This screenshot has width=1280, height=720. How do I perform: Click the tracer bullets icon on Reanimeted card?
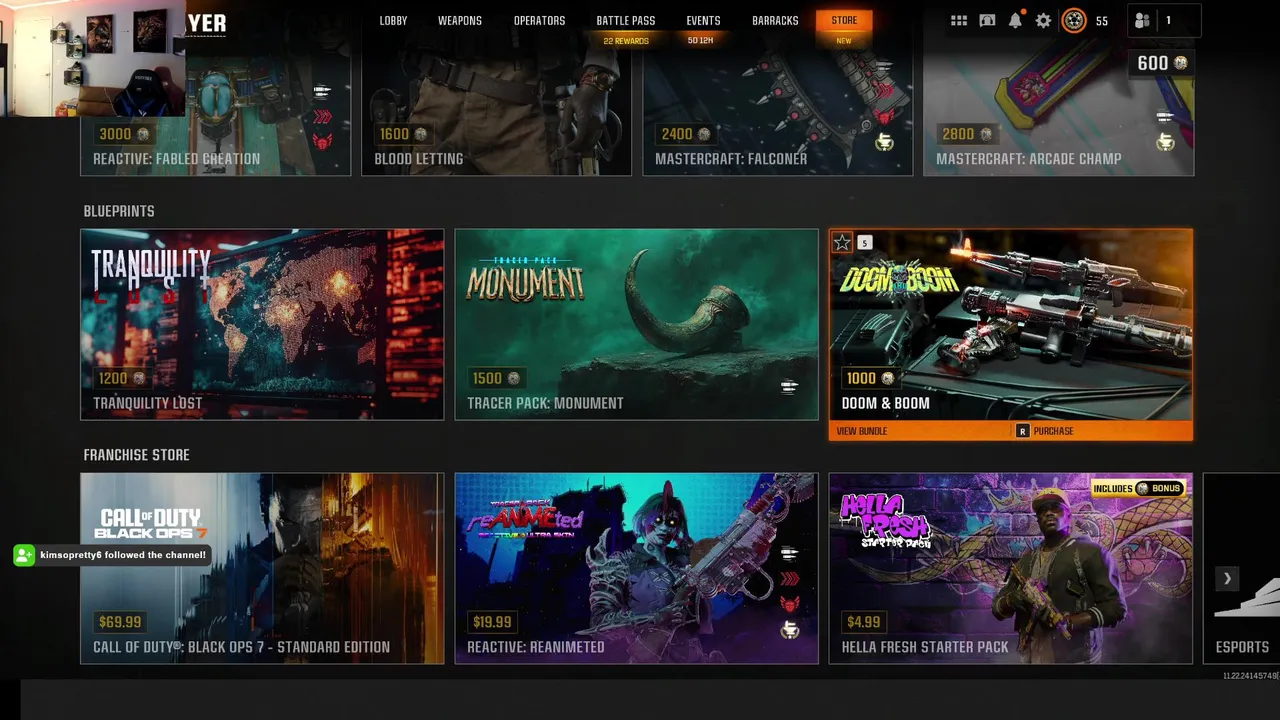(789, 553)
